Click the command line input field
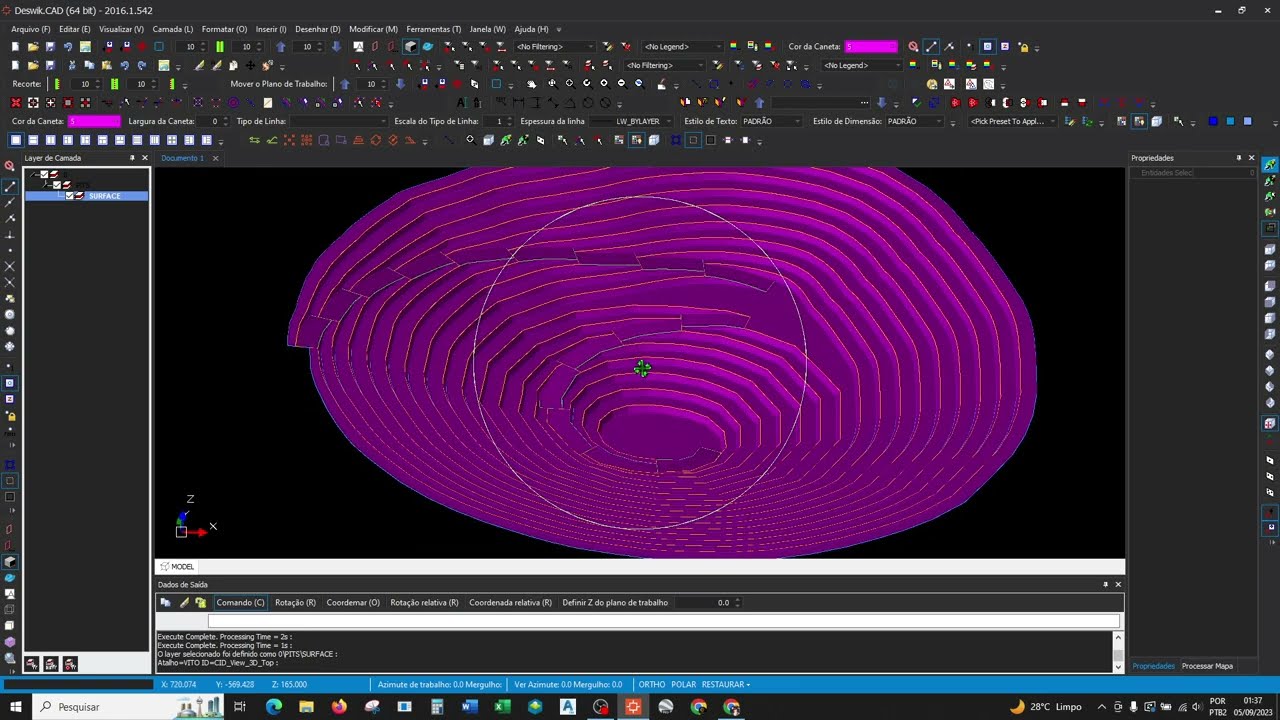Viewport: 1280px width, 720px height. coord(663,621)
